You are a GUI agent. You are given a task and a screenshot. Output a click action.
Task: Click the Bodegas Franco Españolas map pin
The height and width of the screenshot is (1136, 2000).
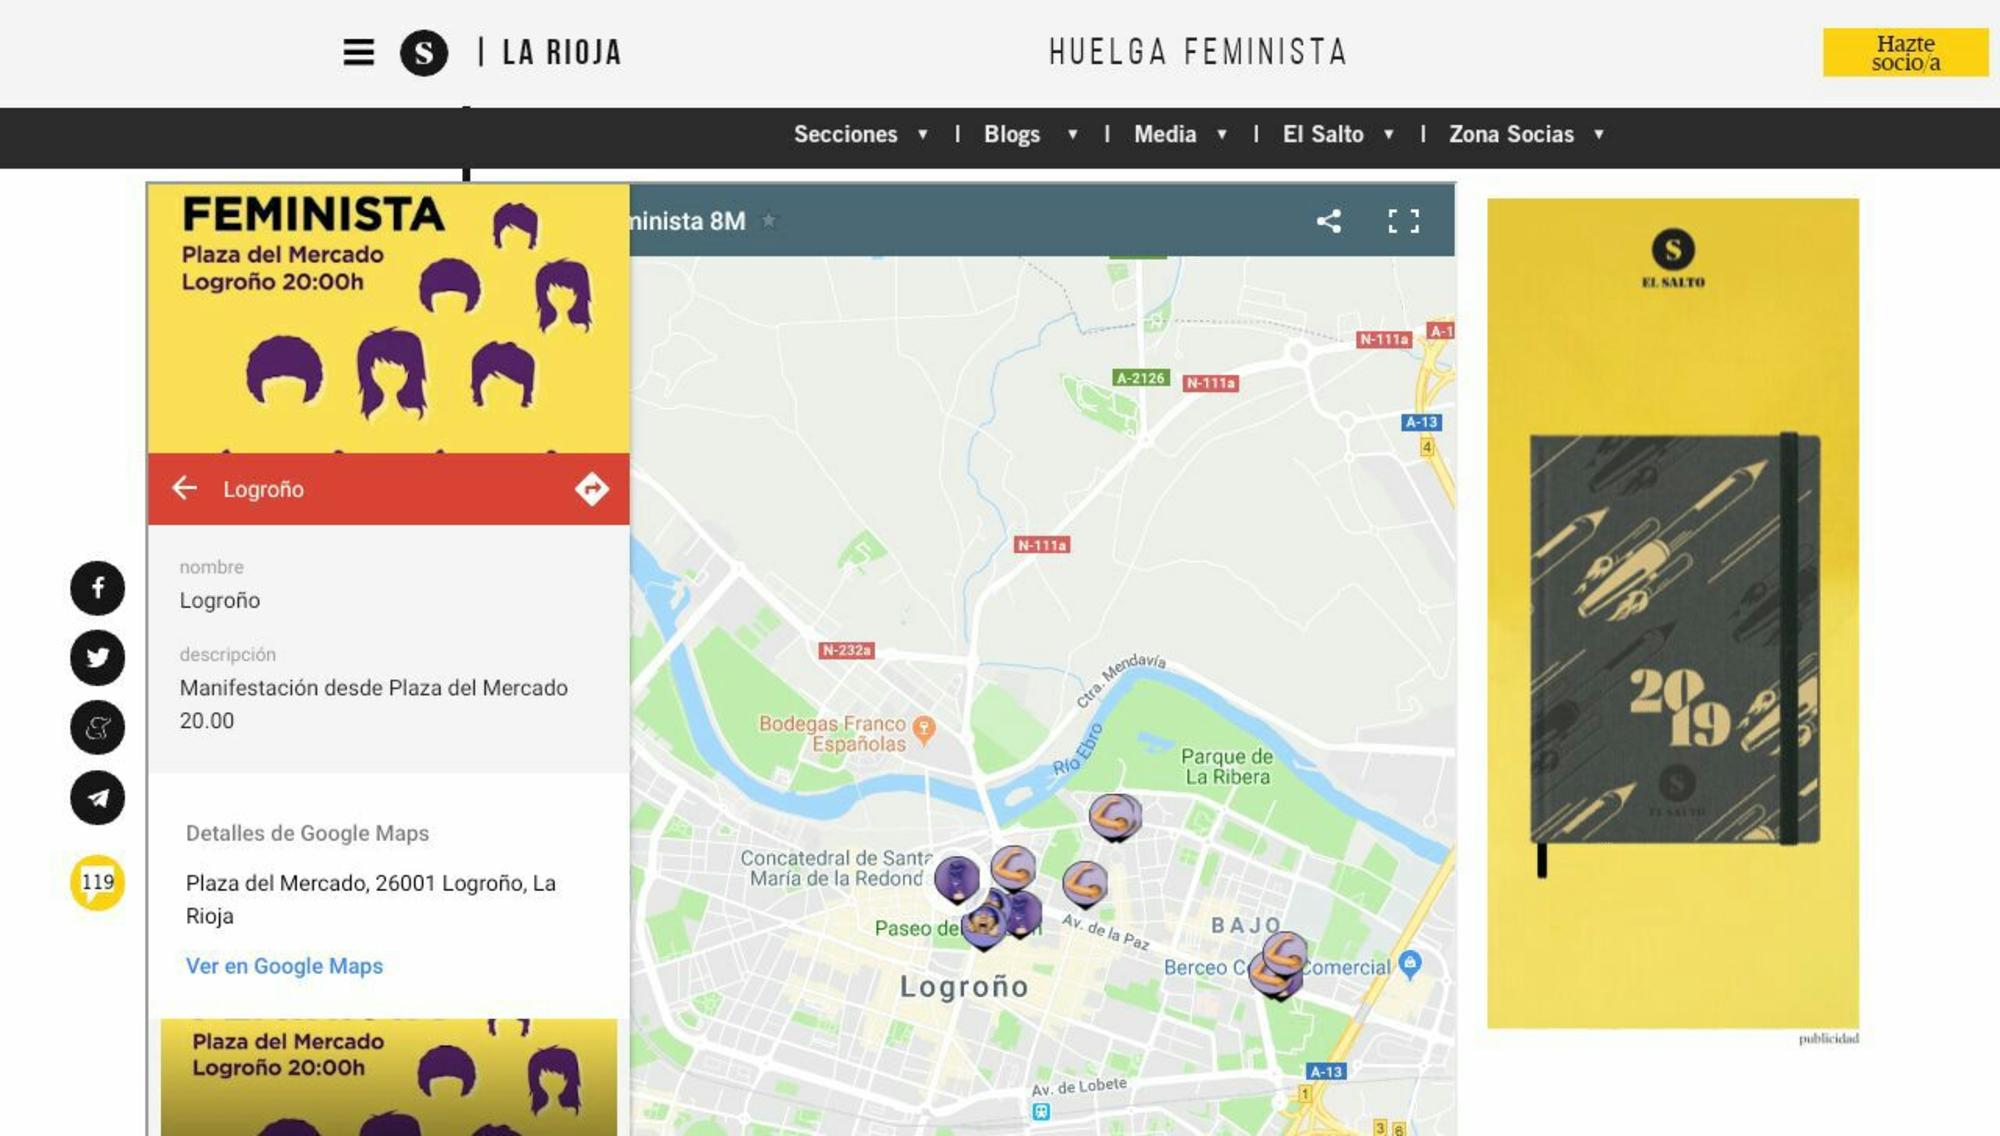click(x=924, y=728)
